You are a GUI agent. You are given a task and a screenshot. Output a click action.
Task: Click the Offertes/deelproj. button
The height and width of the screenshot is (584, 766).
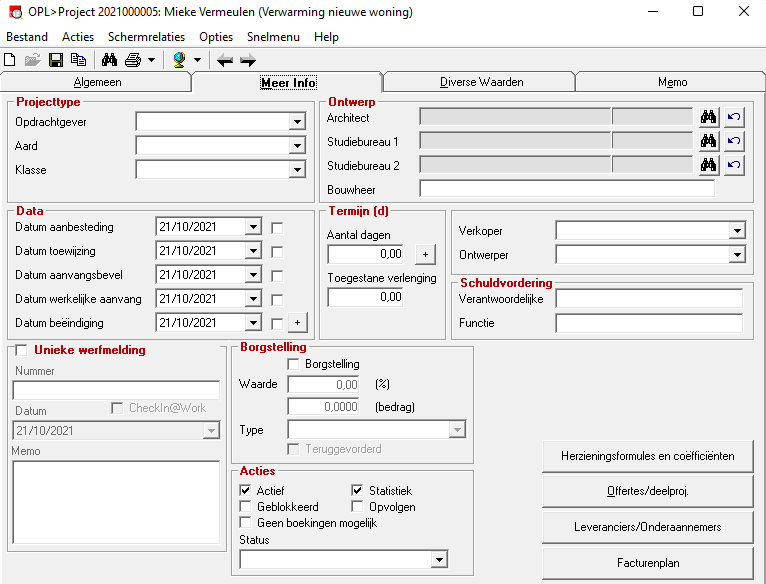click(x=648, y=491)
